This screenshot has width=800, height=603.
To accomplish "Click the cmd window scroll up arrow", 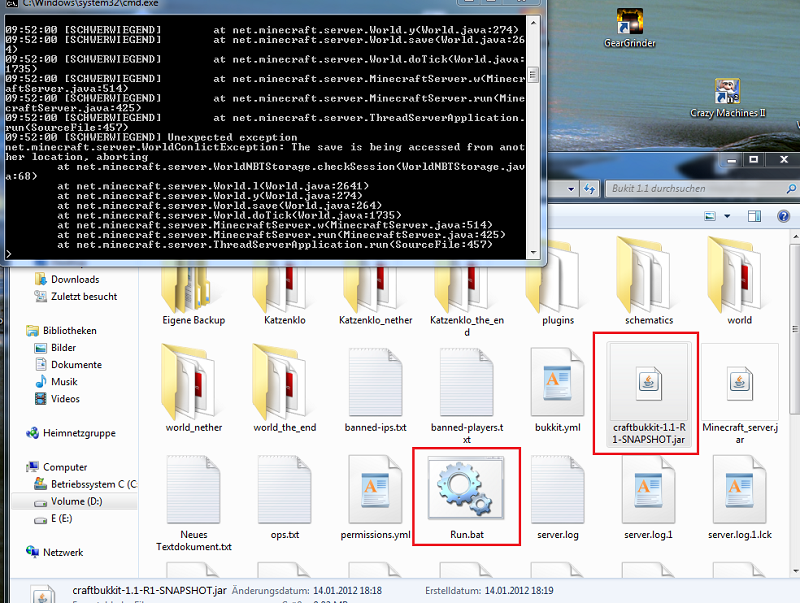I will coord(533,23).
